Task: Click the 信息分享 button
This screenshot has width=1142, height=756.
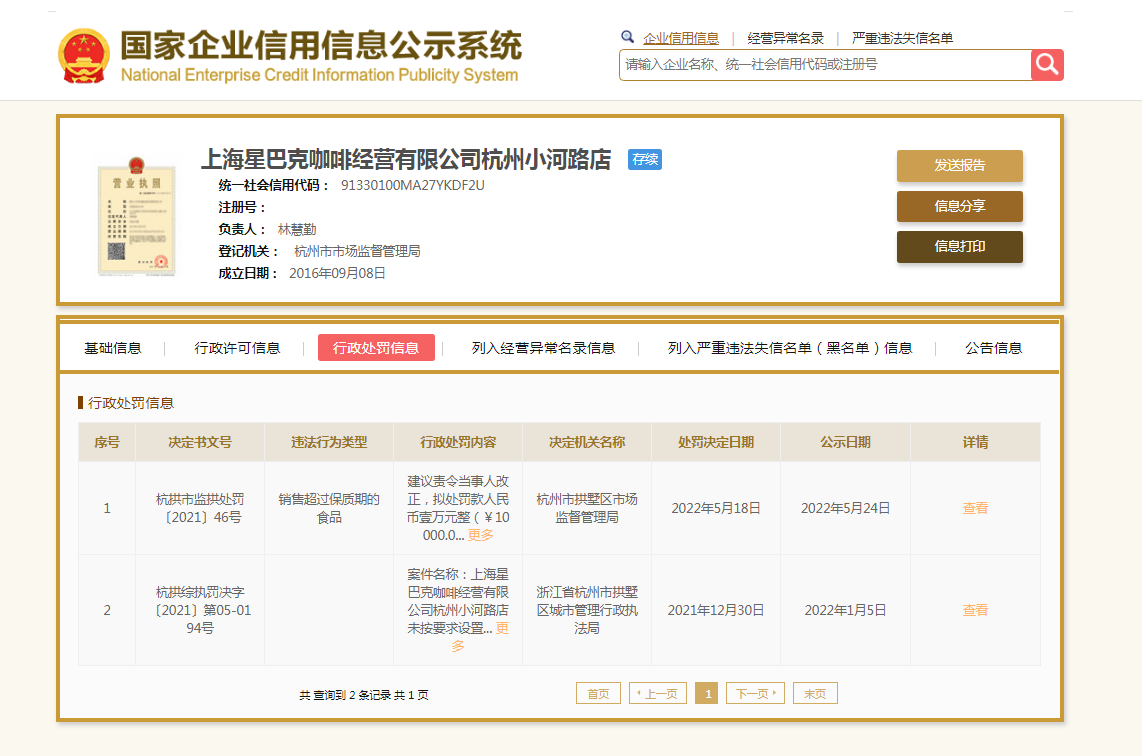Action: [960, 206]
